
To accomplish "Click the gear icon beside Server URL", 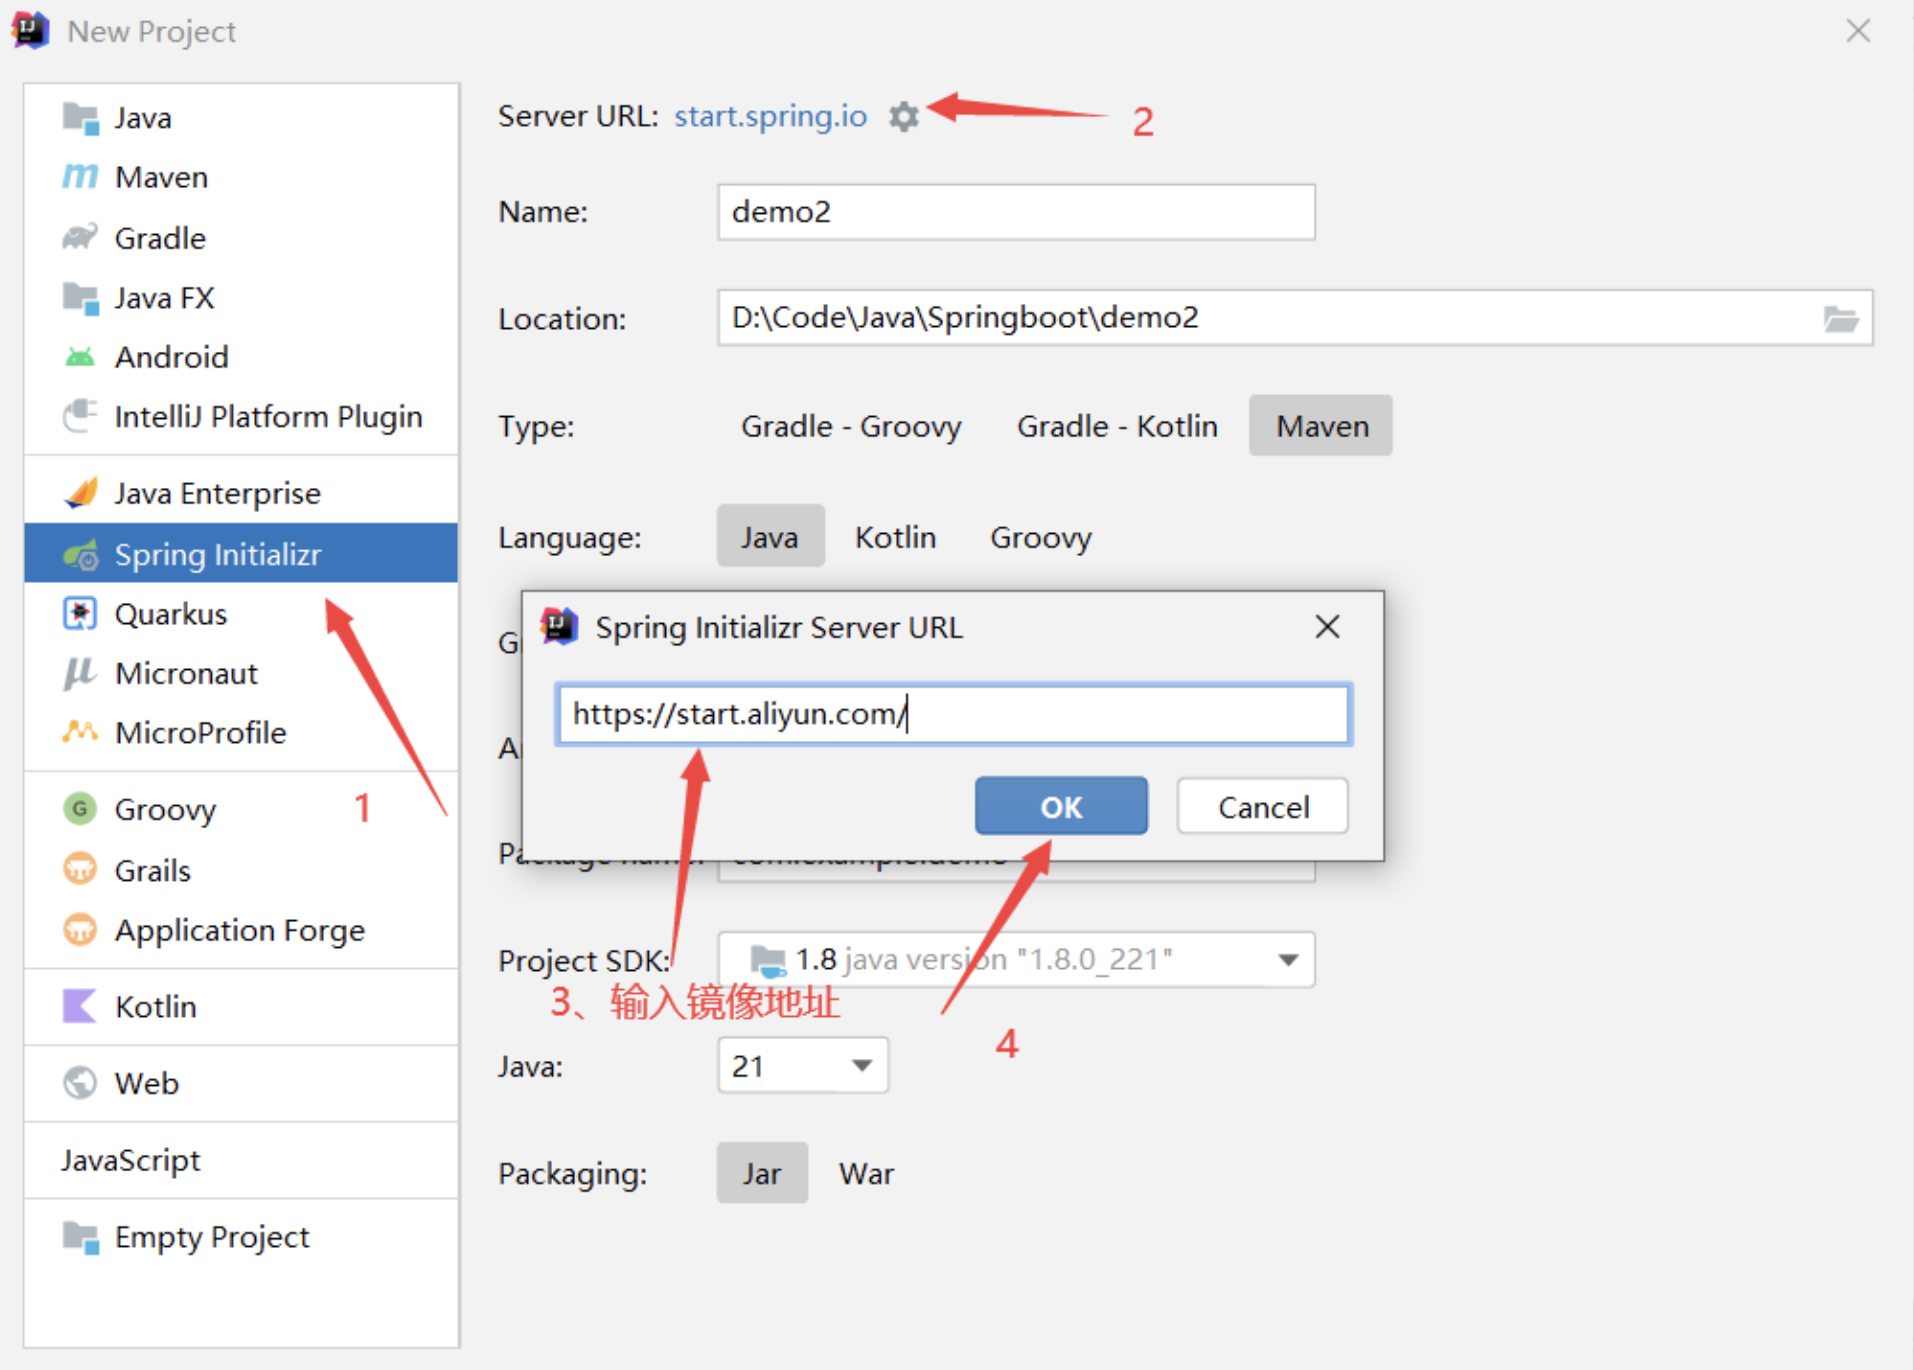I will click(904, 117).
